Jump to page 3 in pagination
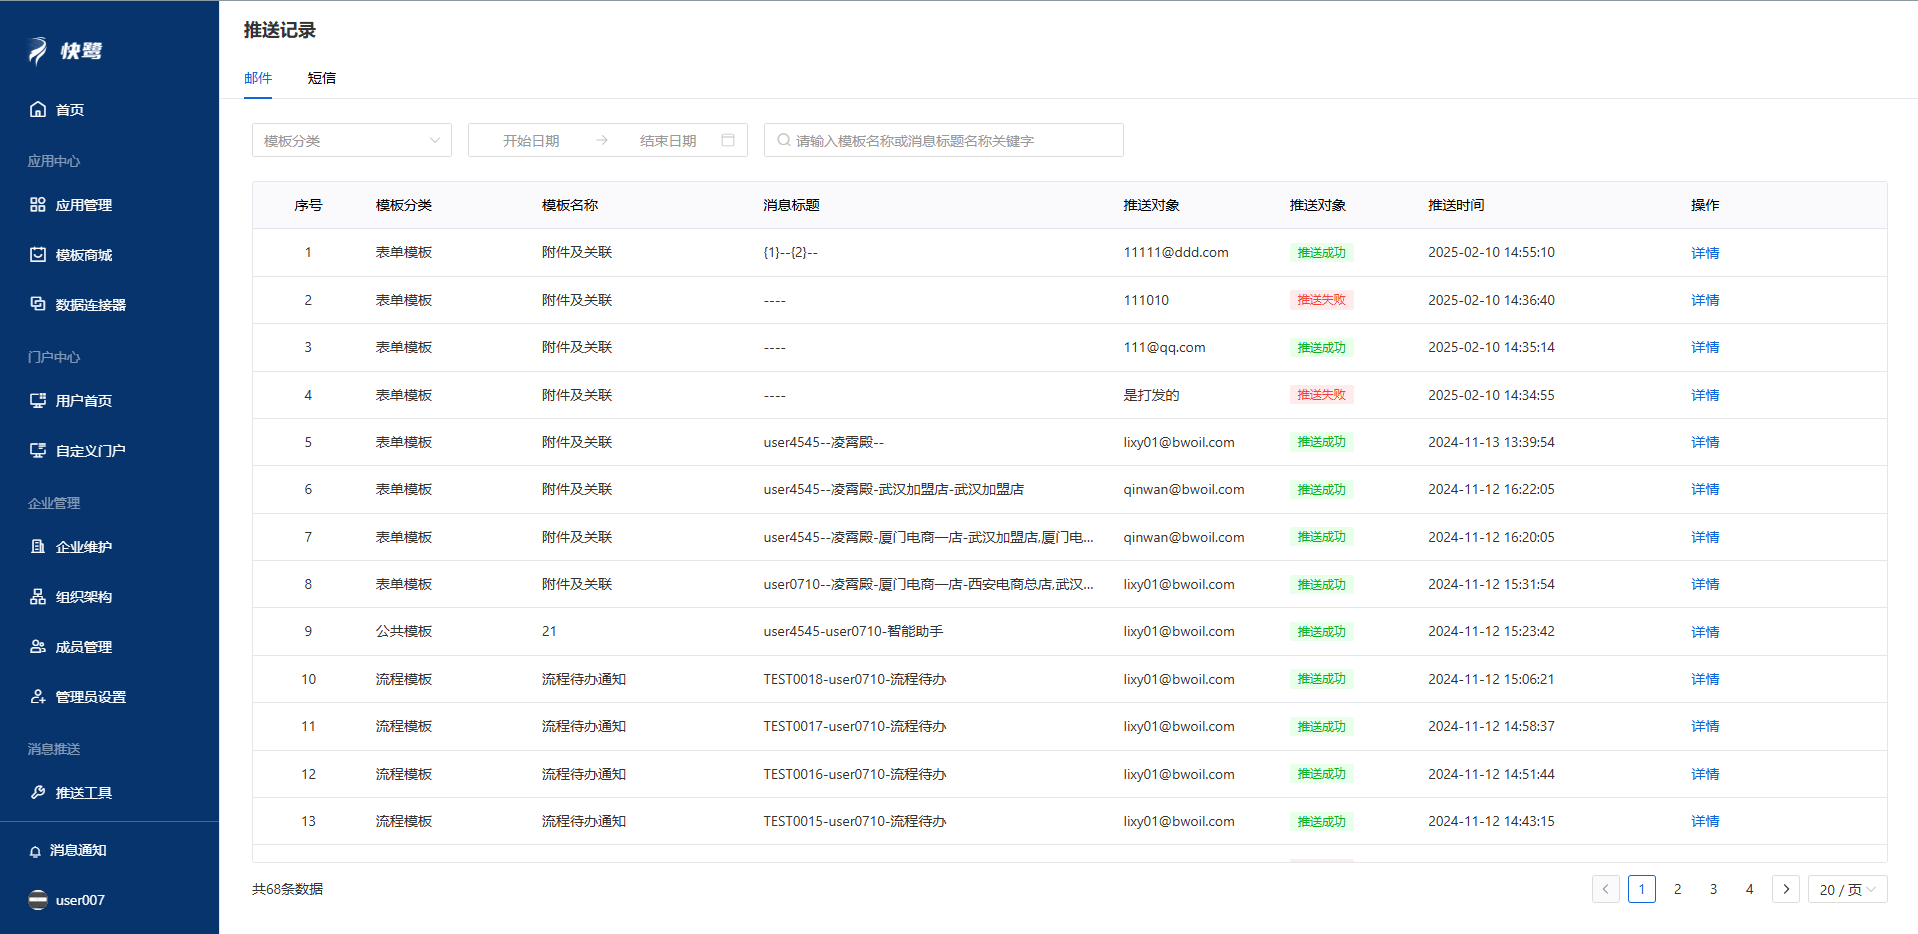Viewport: 1918px width, 934px height. 1713,889
